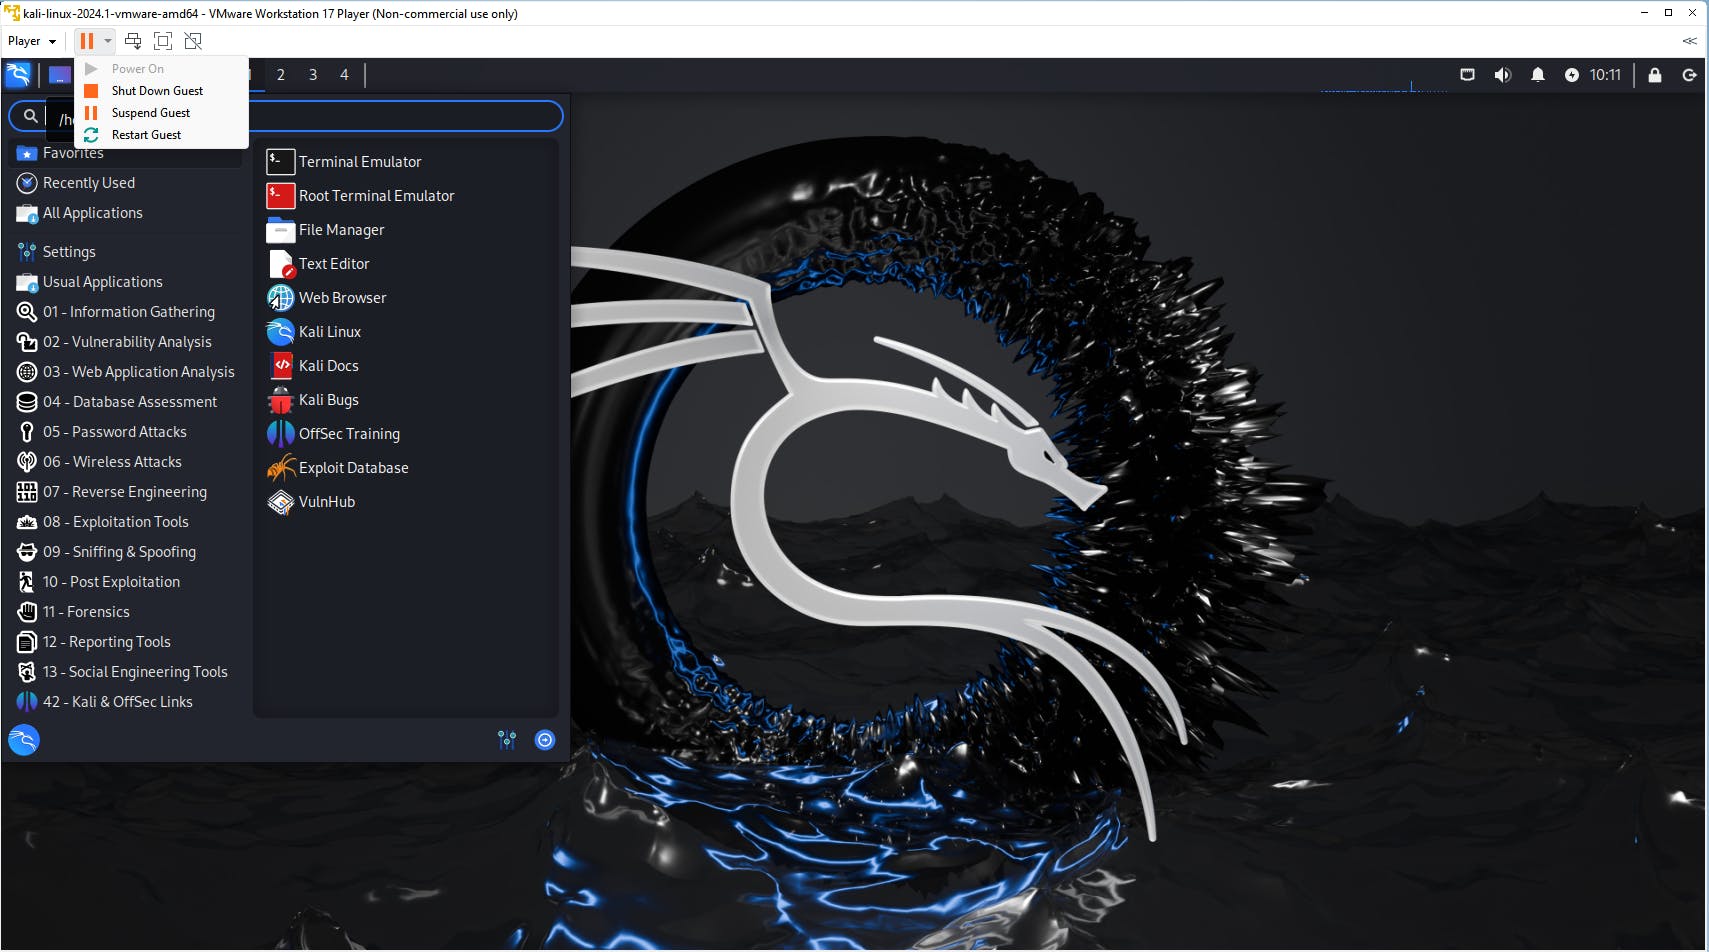Open the Recently Used category

coord(126,183)
